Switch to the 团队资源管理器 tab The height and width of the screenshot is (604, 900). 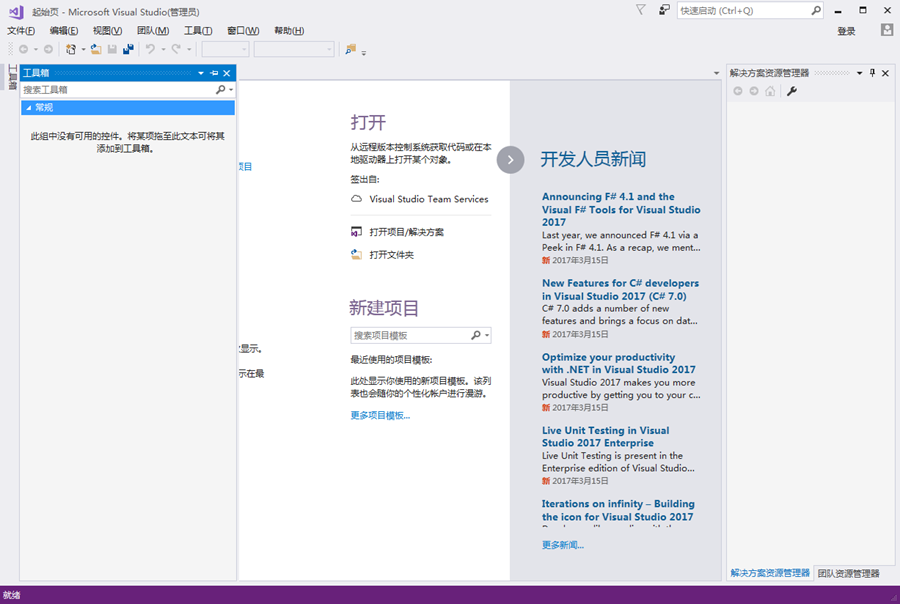[x=848, y=573]
